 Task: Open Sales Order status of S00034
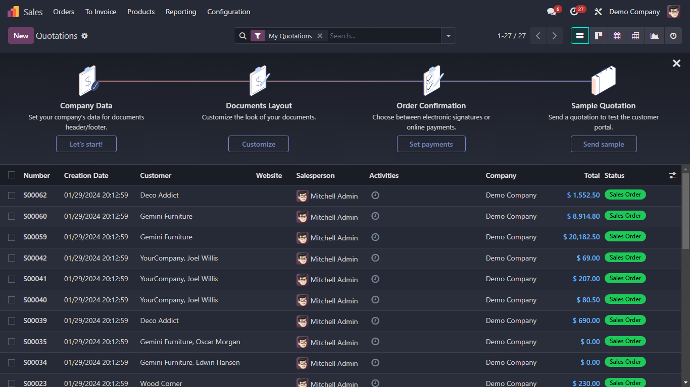[x=625, y=362]
